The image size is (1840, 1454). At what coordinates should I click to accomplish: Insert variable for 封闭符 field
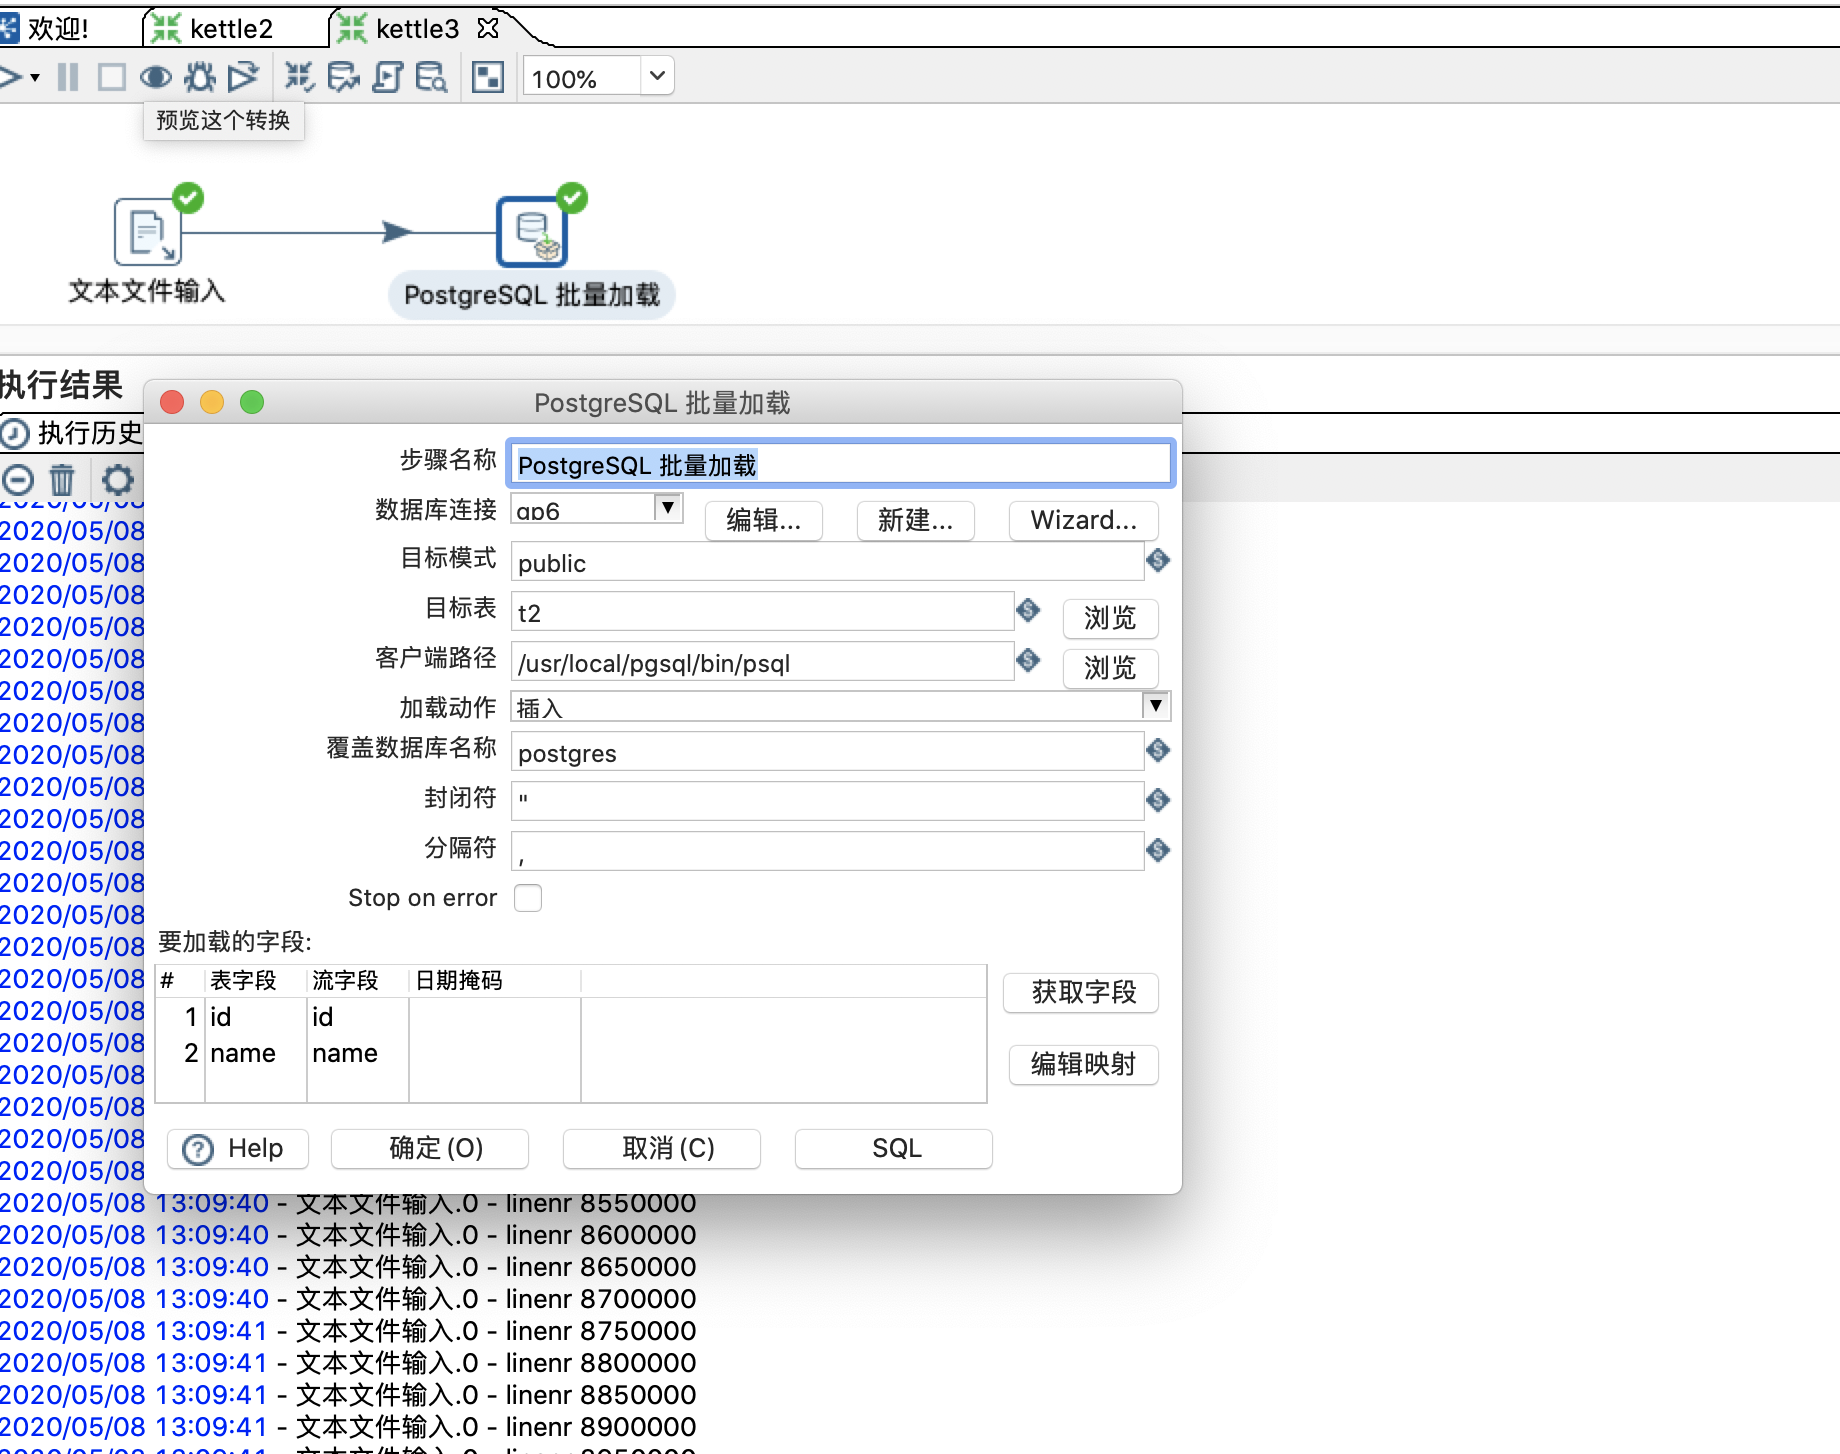1158,800
